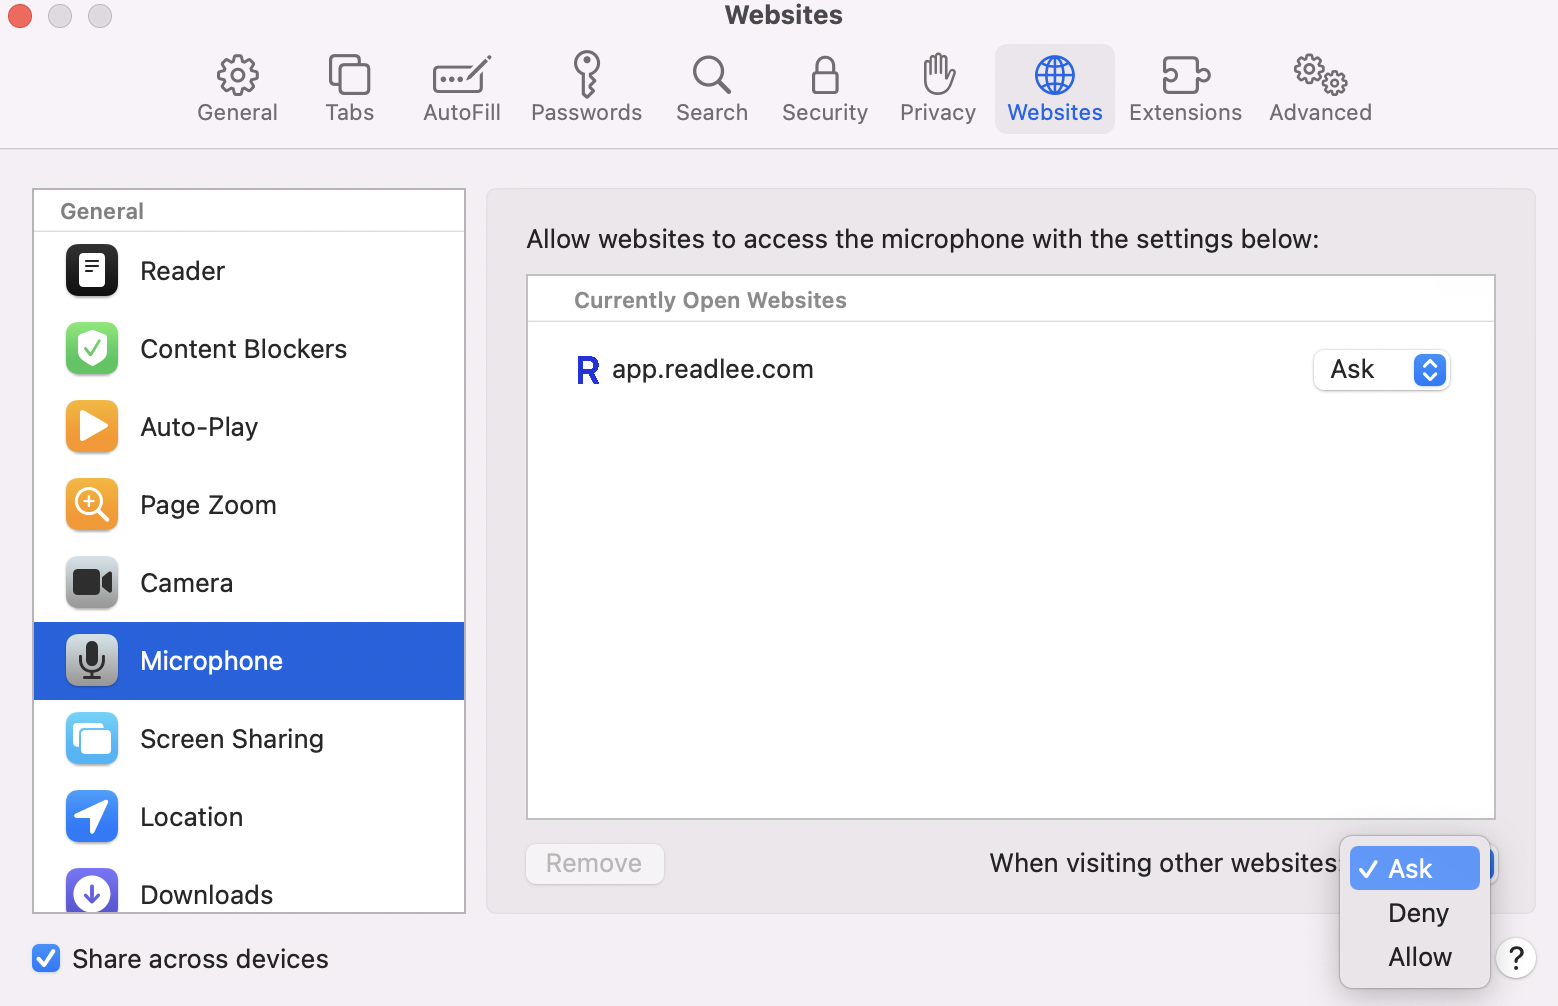The image size is (1558, 1006).
Task: Click the Reader sidebar icon
Action: pos(92,271)
